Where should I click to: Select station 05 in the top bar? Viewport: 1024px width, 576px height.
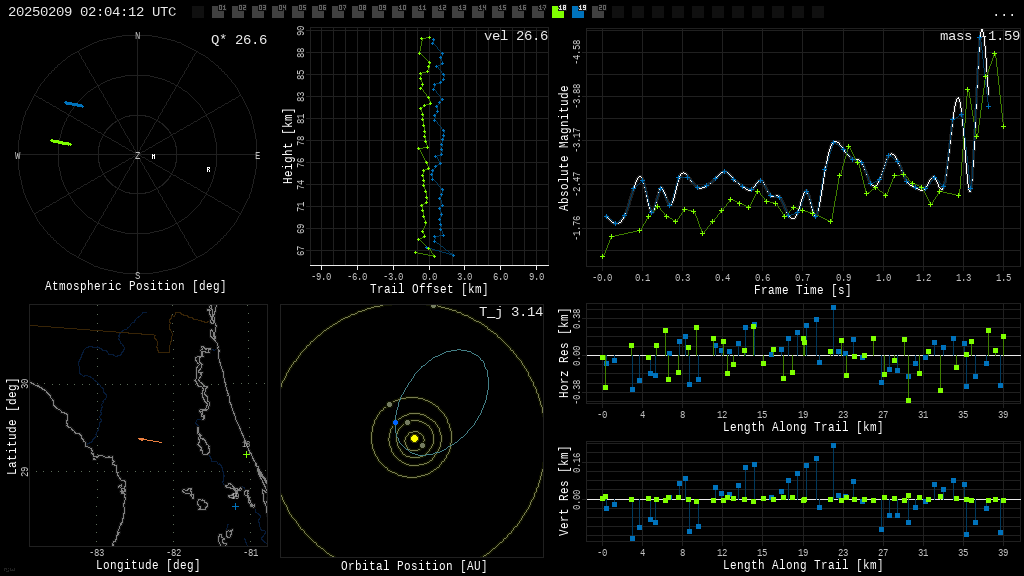coord(298,12)
